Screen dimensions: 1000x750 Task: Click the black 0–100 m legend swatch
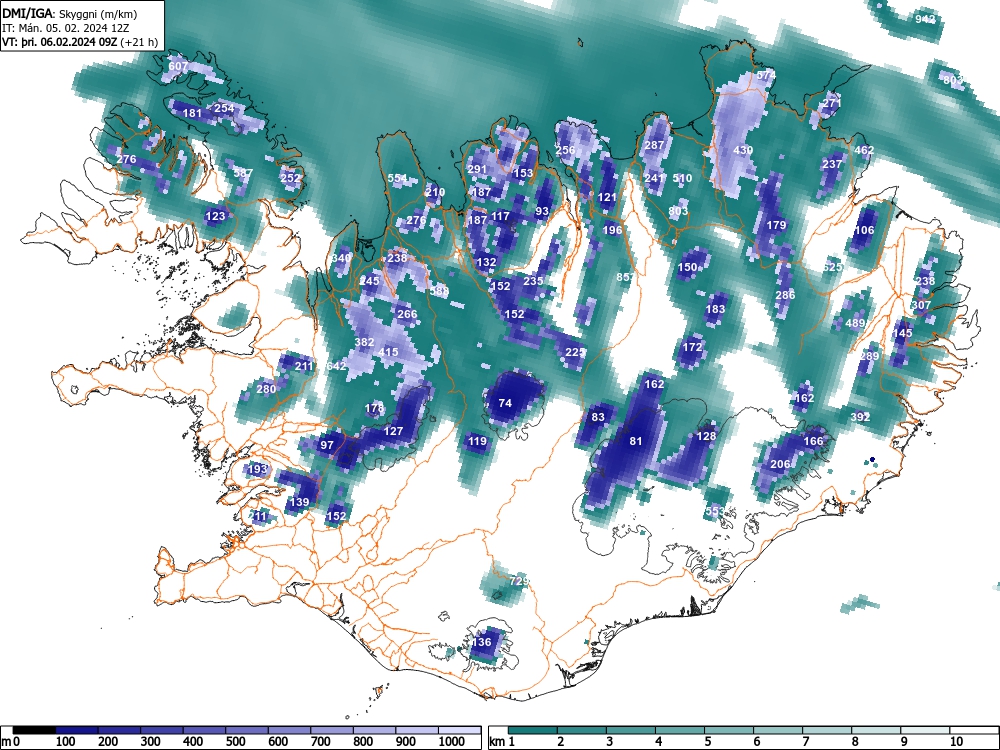tap(34, 730)
